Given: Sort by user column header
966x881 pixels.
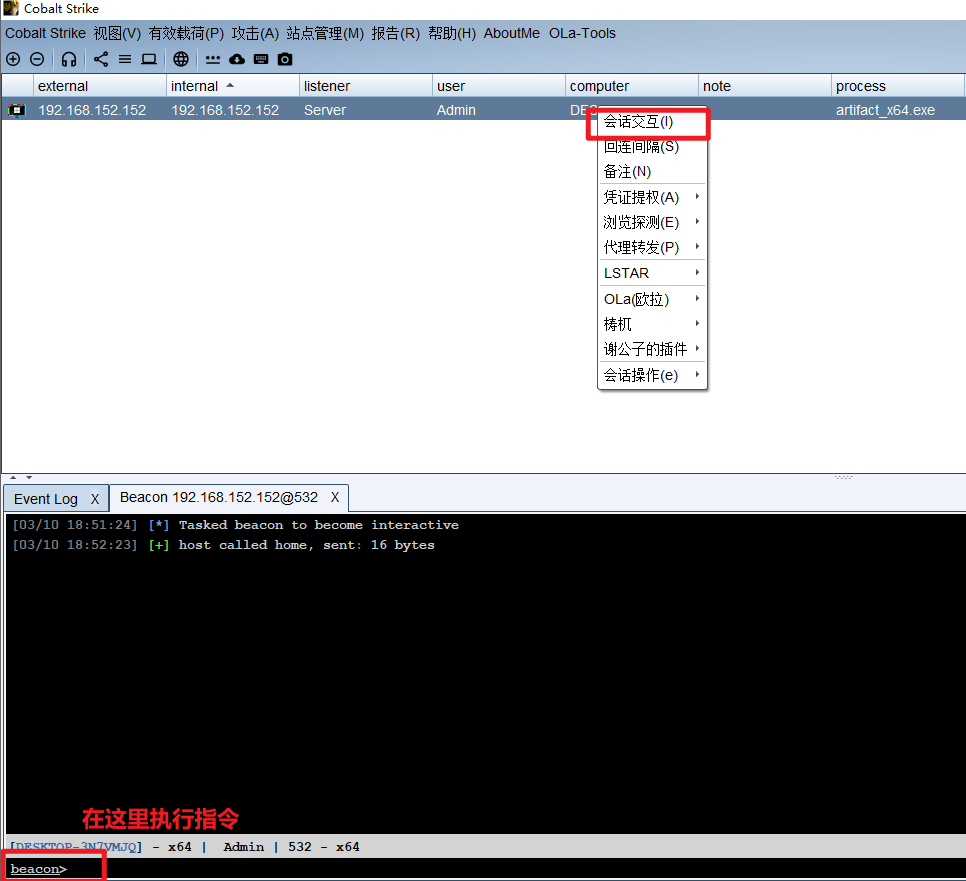Looking at the screenshot, I should point(498,86).
